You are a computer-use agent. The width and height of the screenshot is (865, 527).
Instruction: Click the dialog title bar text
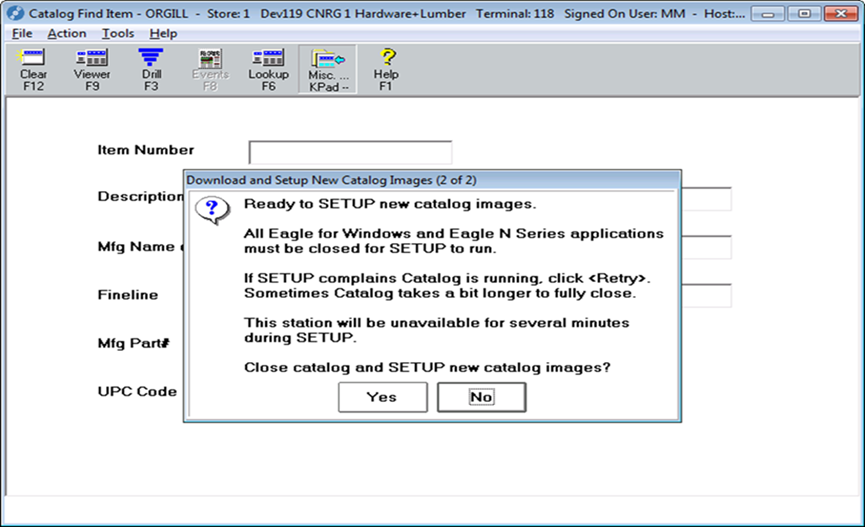(x=332, y=180)
